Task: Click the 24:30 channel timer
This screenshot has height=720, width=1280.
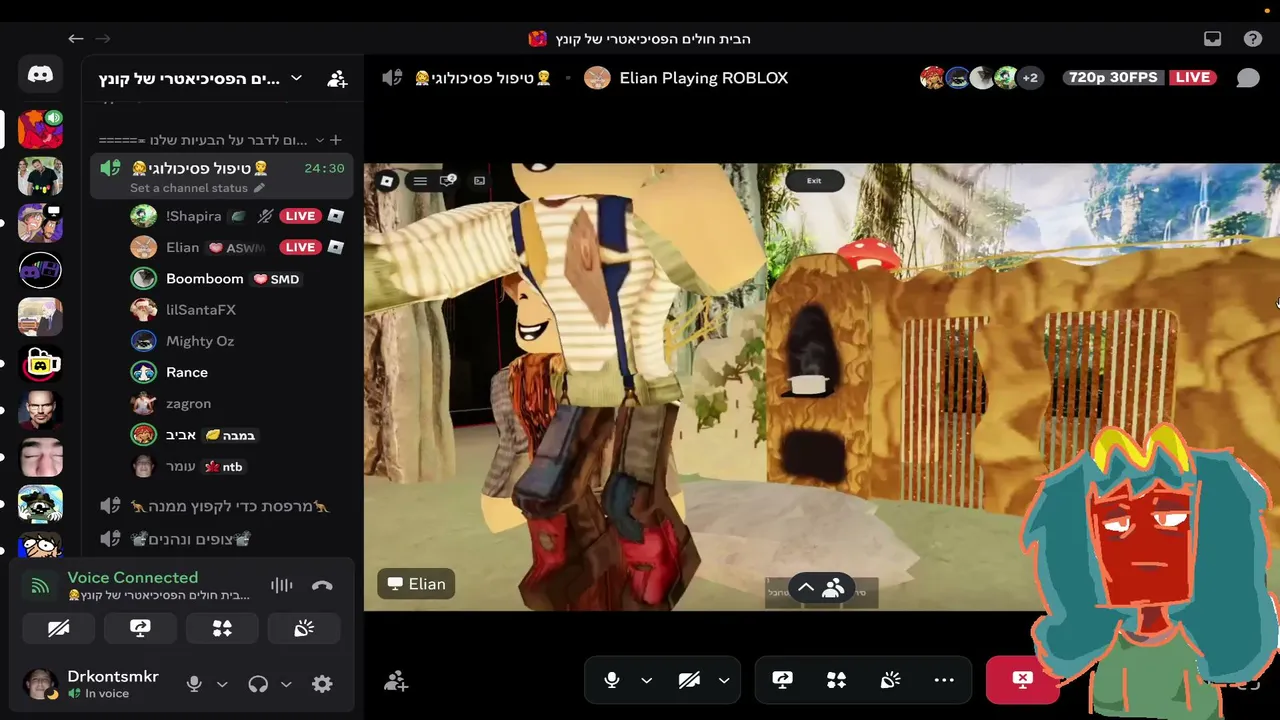Action: pyautogui.click(x=324, y=169)
